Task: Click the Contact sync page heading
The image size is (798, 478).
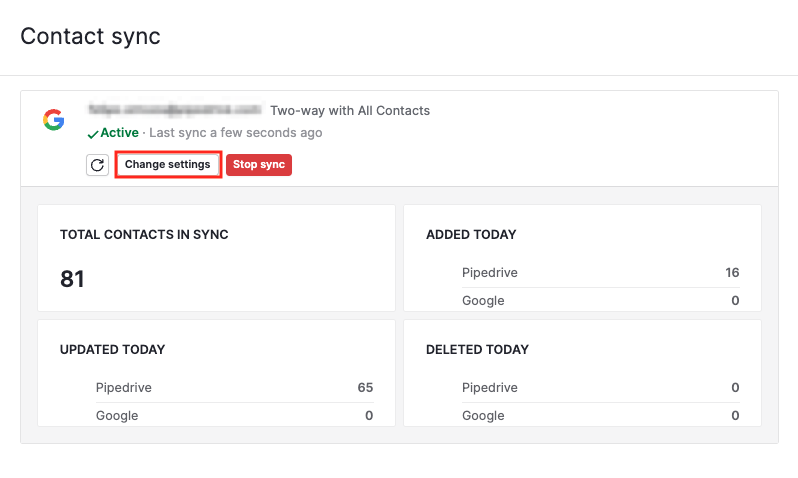Action: point(91,36)
